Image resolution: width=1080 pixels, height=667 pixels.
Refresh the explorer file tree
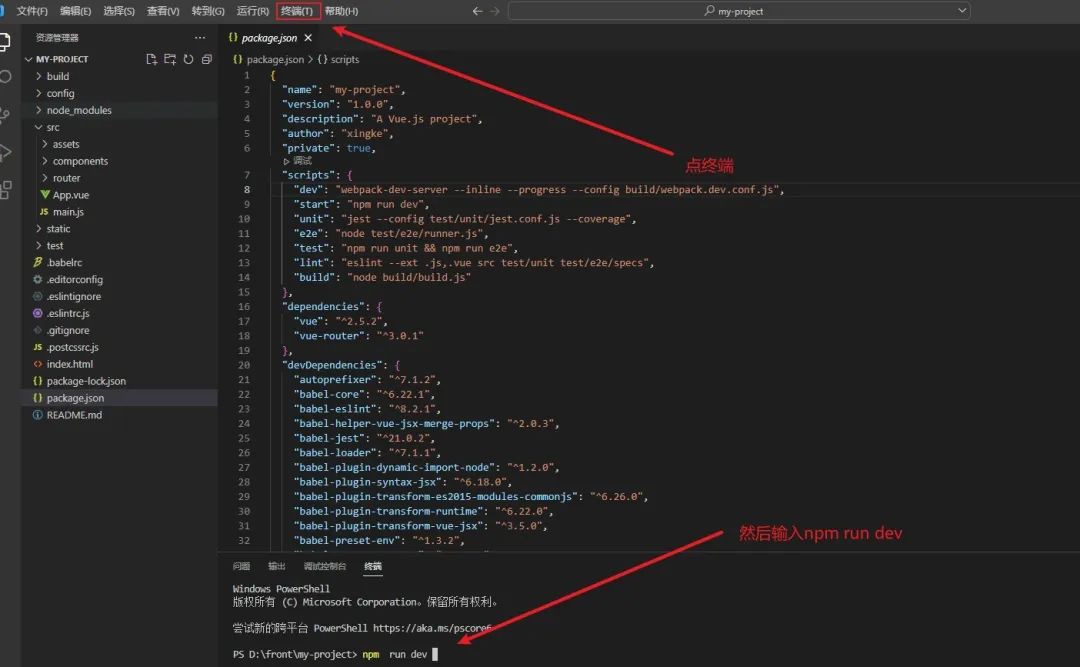188,59
